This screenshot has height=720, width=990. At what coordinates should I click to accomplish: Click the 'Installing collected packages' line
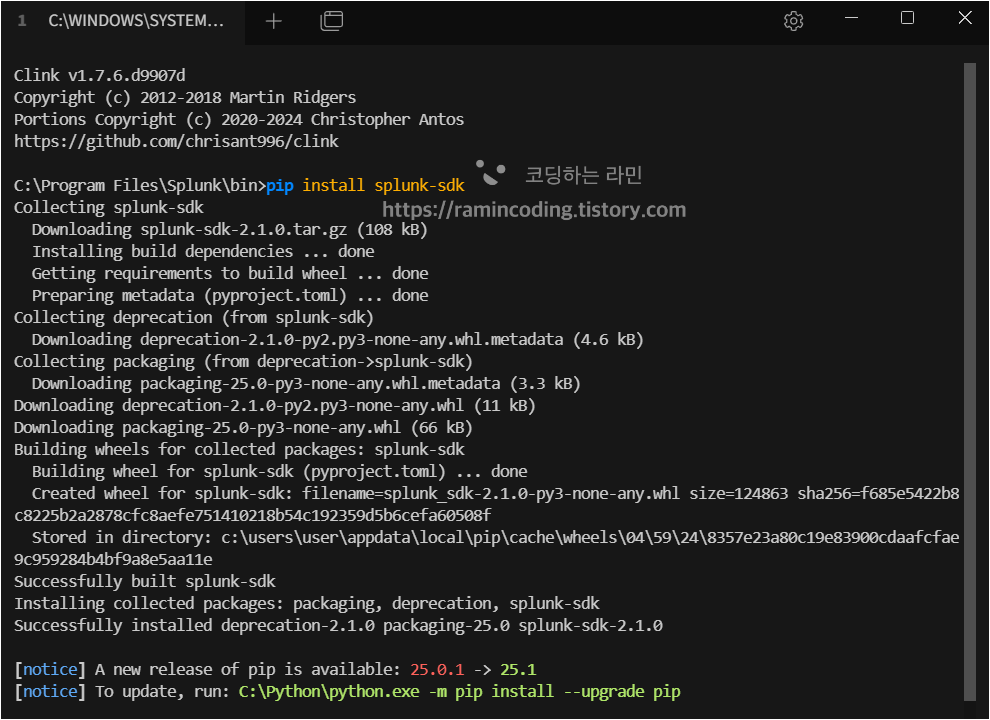click(x=307, y=603)
